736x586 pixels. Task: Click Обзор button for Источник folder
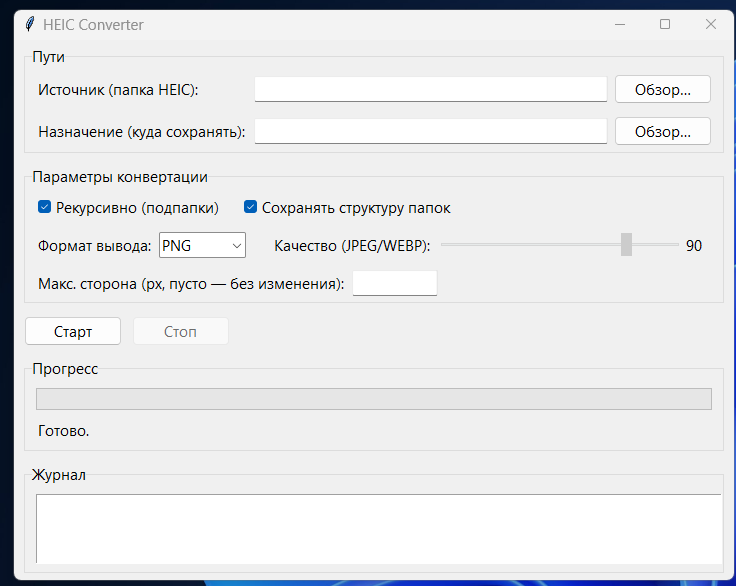662,89
